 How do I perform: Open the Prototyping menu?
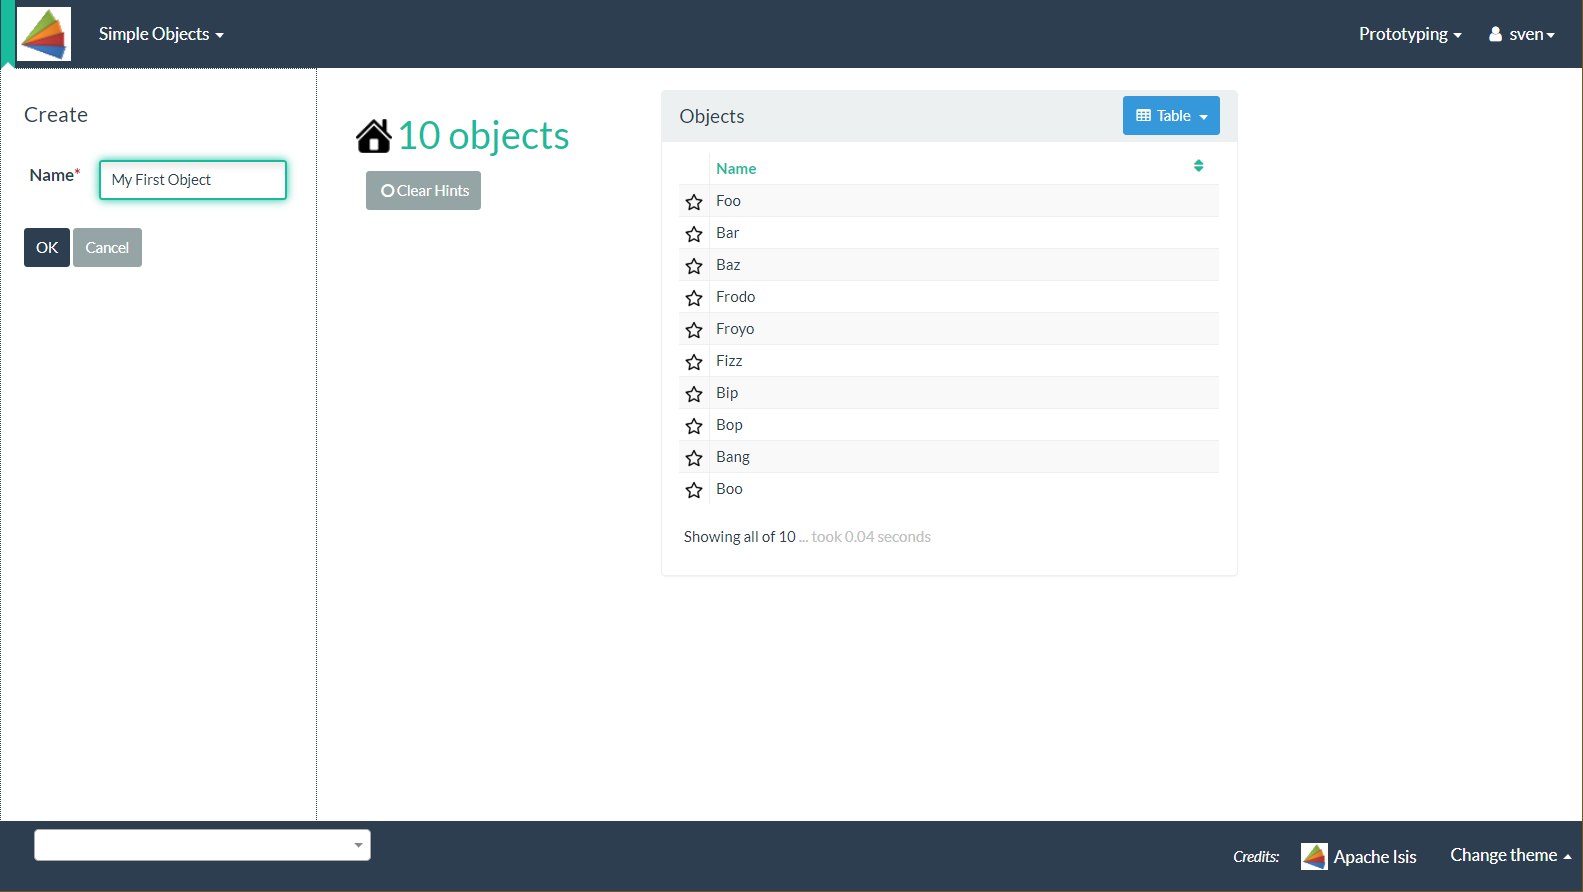(1409, 34)
